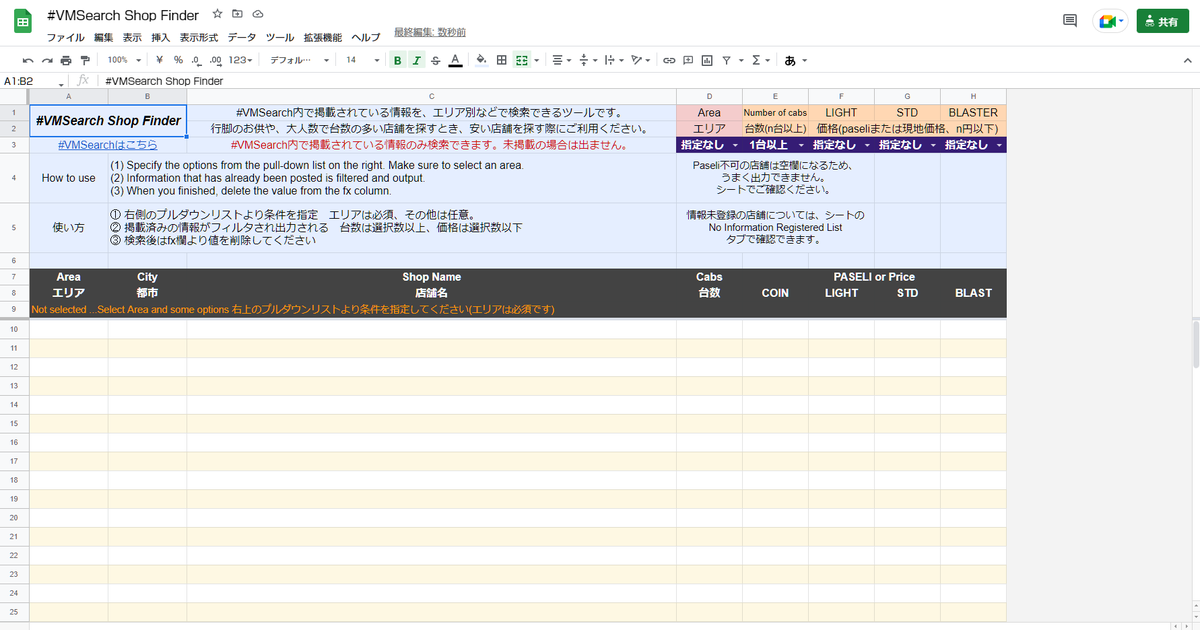Image resolution: width=1200 pixels, height=630 pixels.
Task: Open the font family dropdown
Action: 299,60
